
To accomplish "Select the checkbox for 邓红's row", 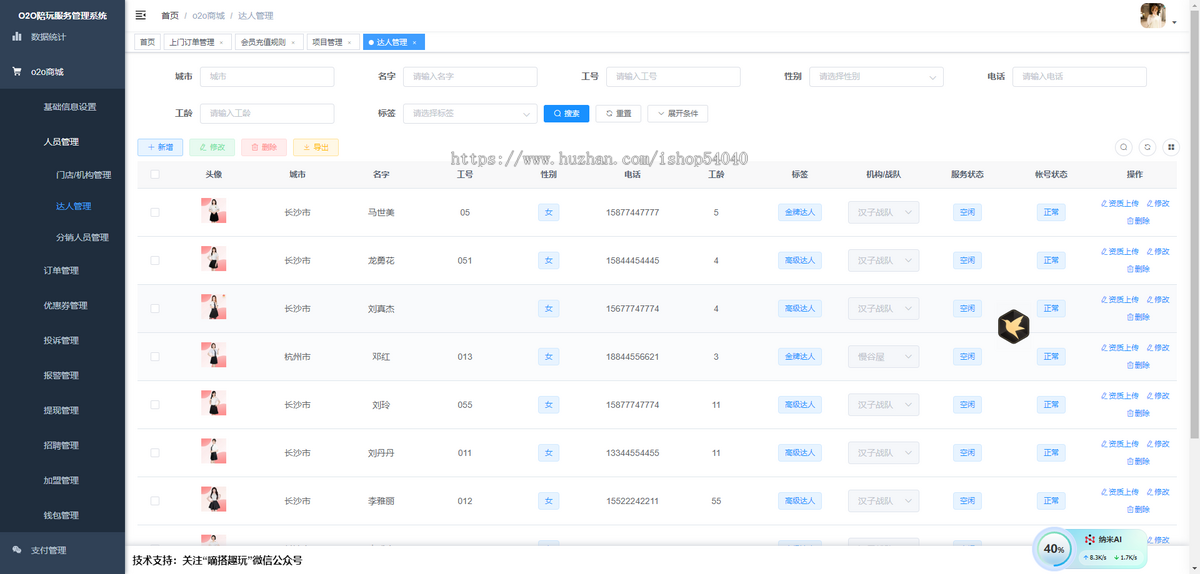I will (x=155, y=357).
